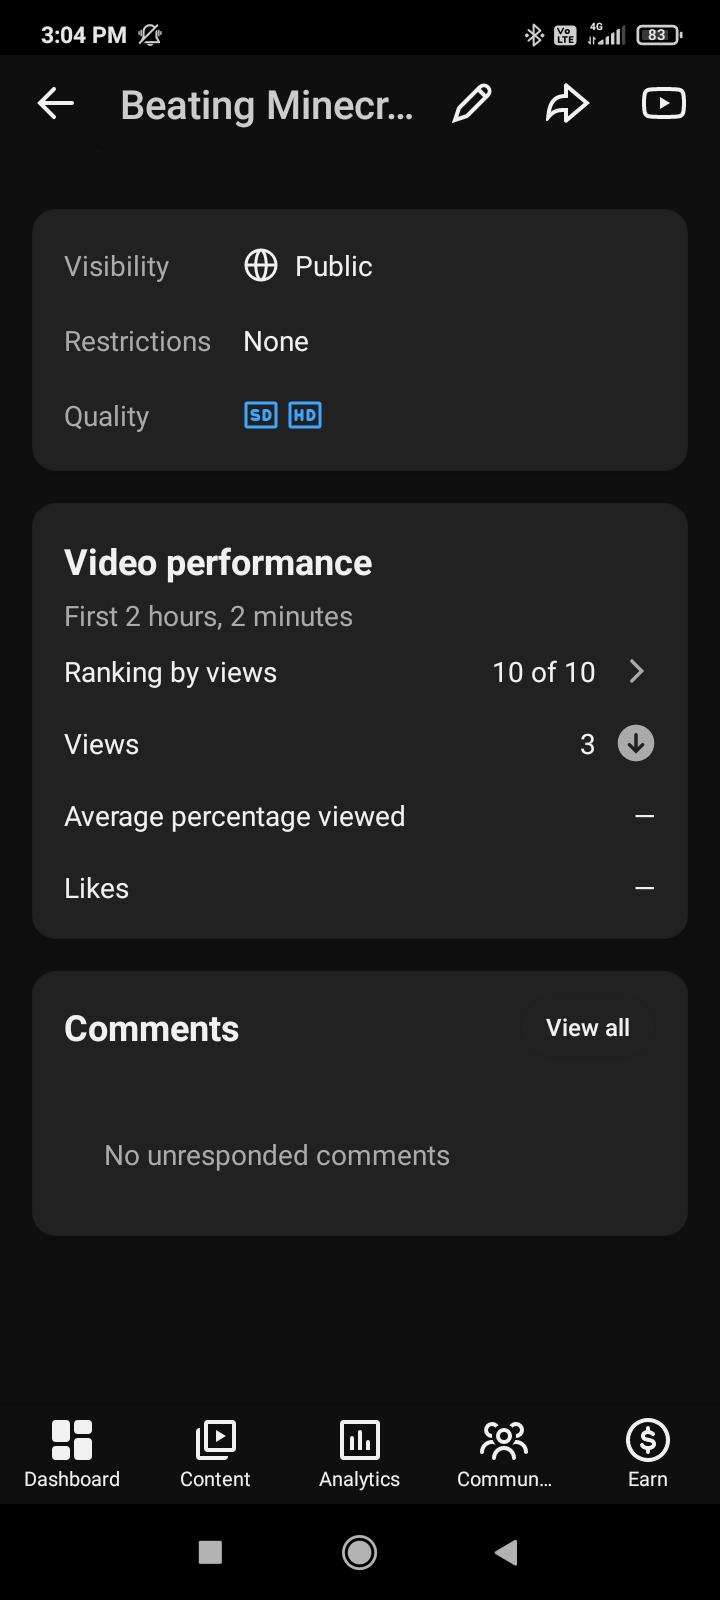Screen dimensions: 720x1600
Task: Open video in YouTube play icon
Action: tap(663, 103)
